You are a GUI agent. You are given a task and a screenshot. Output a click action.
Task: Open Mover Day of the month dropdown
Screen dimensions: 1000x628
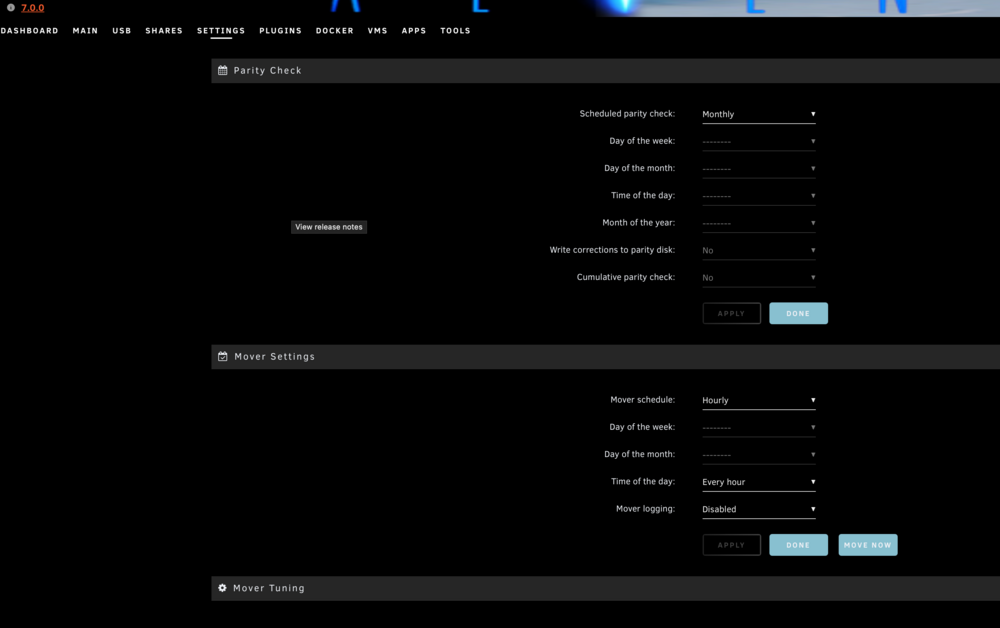(x=759, y=455)
